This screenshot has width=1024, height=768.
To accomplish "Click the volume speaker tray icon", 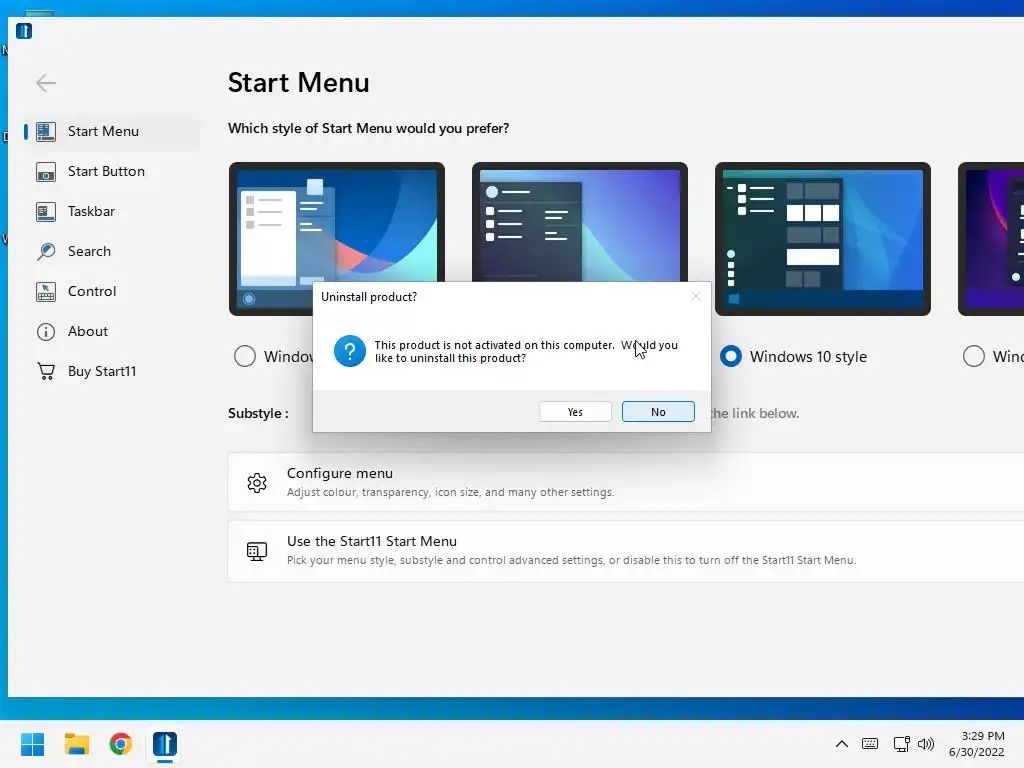I will point(926,744).
